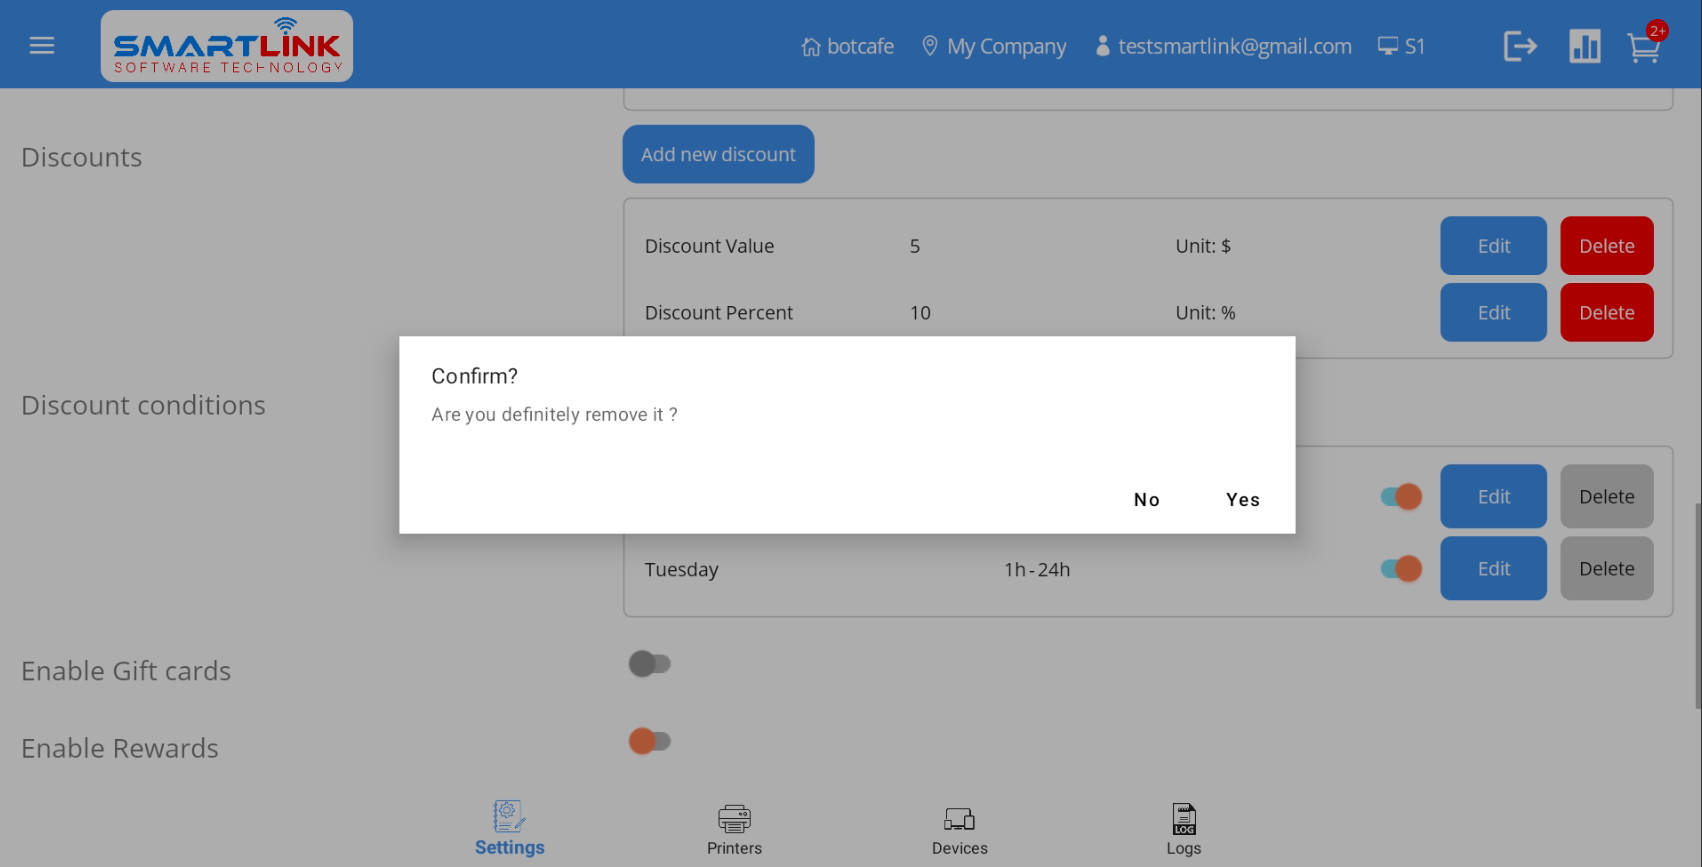1702x867 pixels.
Task: Click the SmartLink logo
Action: pos(227,46)
